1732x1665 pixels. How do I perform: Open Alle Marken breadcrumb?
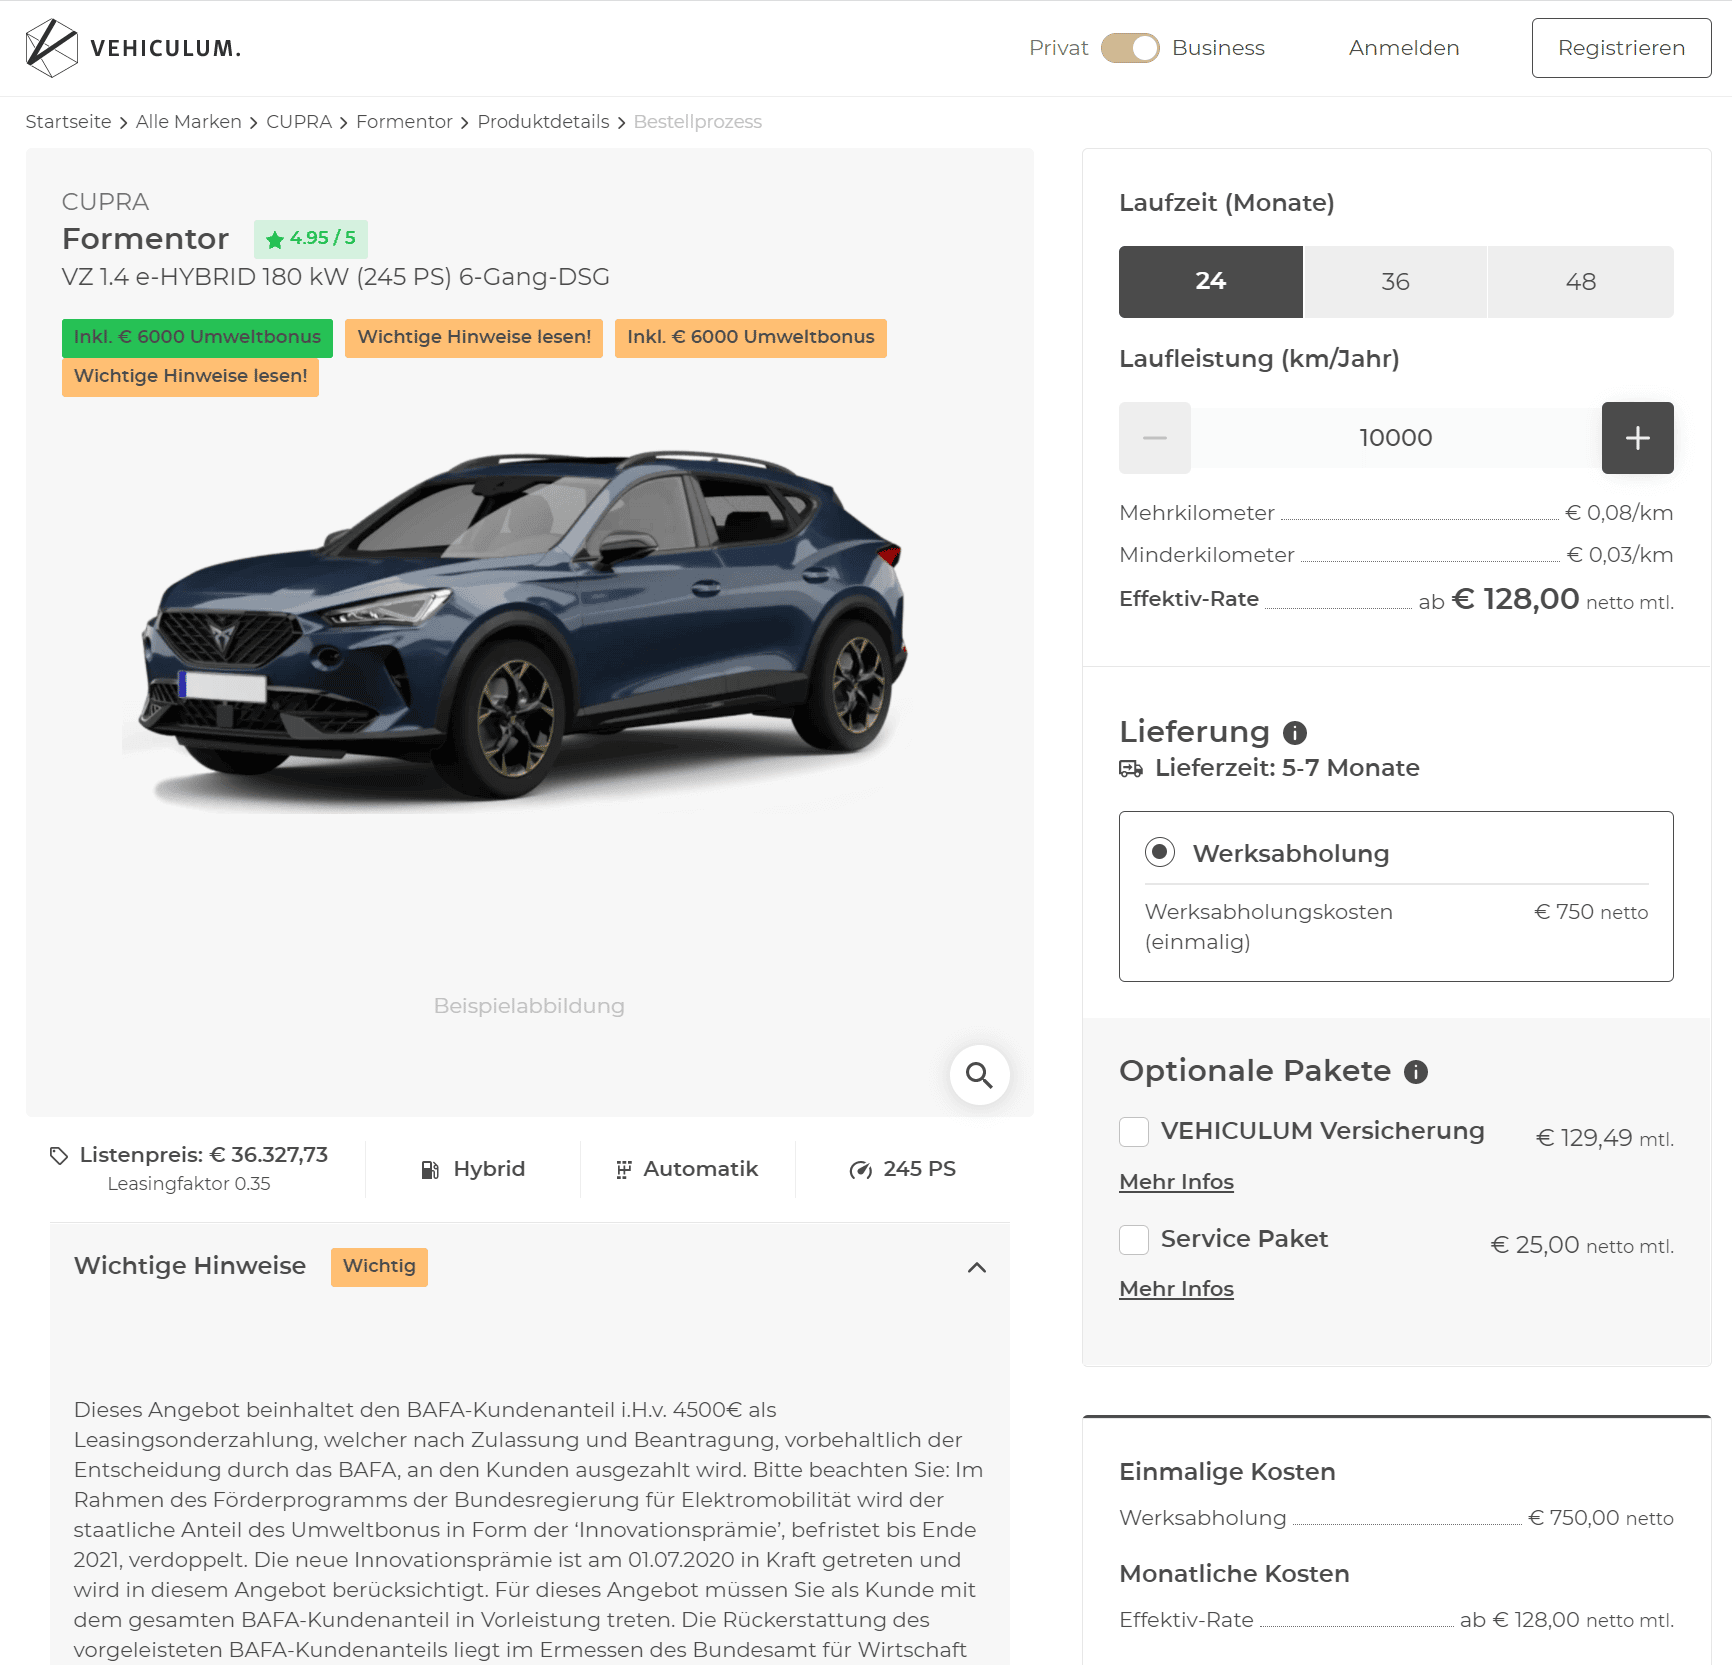(x=189, y=122)
